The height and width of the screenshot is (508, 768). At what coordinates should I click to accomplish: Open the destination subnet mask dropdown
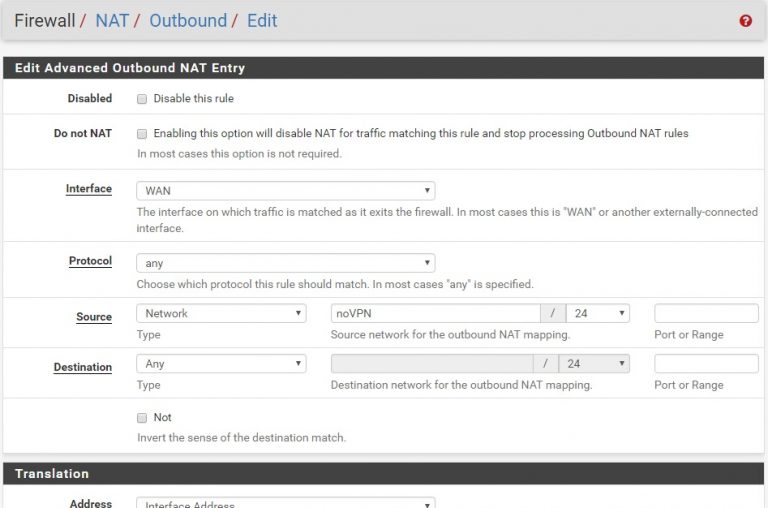click(594, 364)
